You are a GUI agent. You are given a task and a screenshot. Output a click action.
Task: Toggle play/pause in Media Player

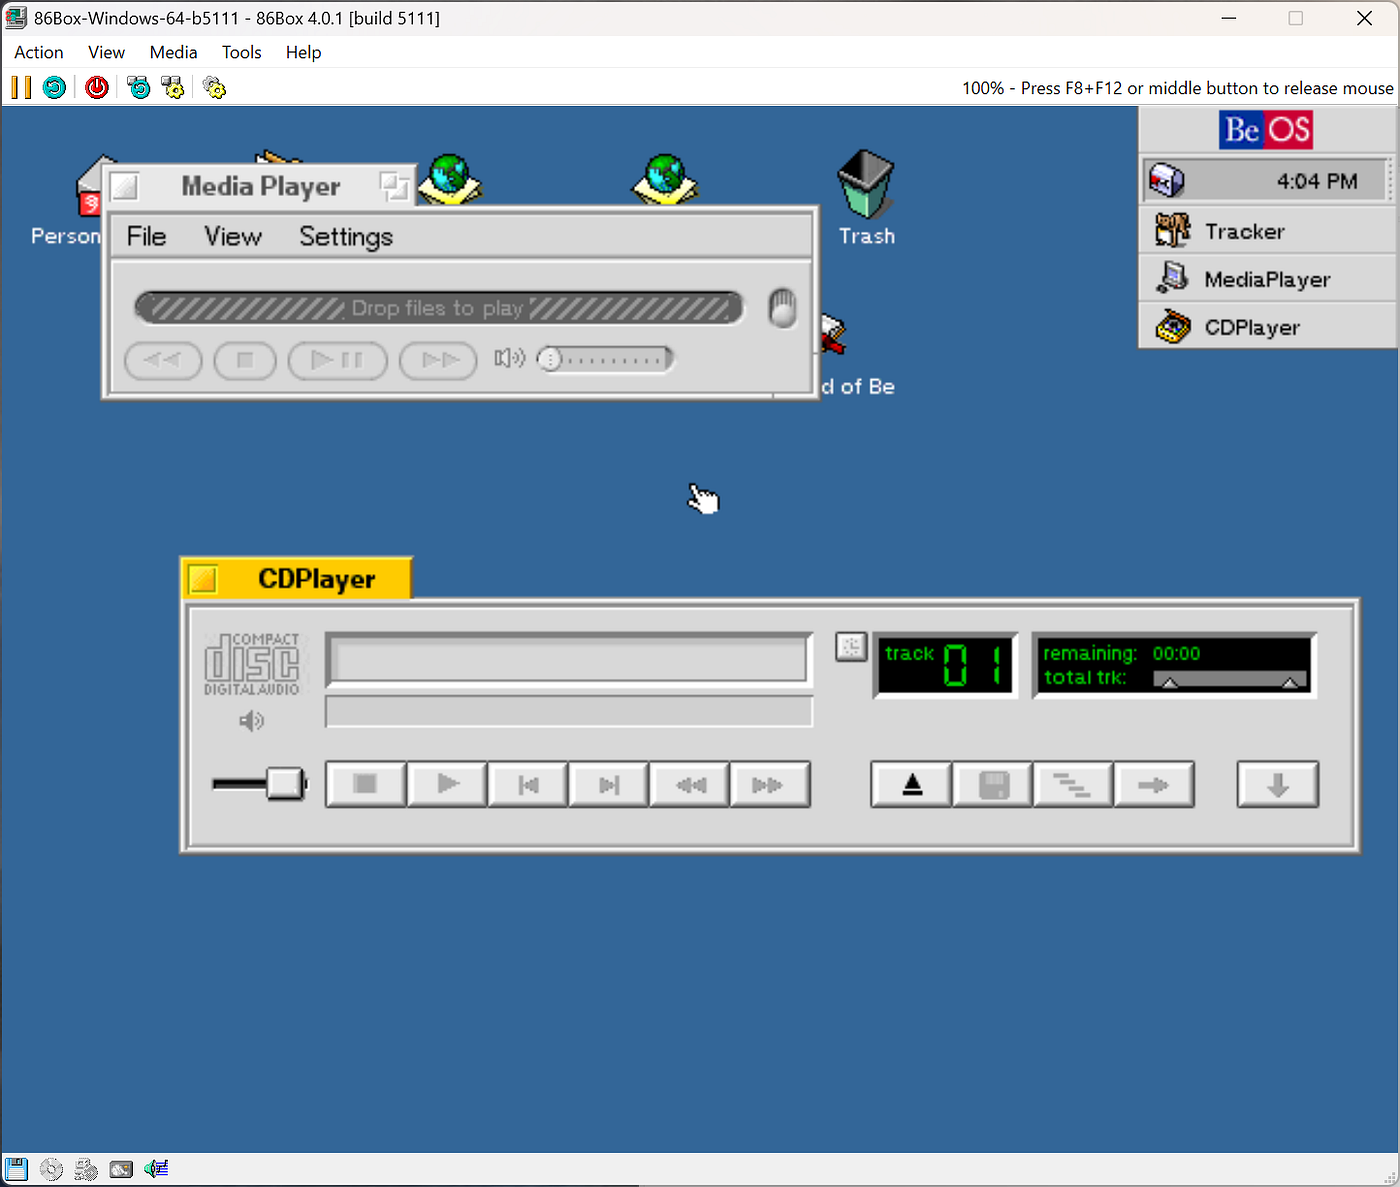pos(337,360)
